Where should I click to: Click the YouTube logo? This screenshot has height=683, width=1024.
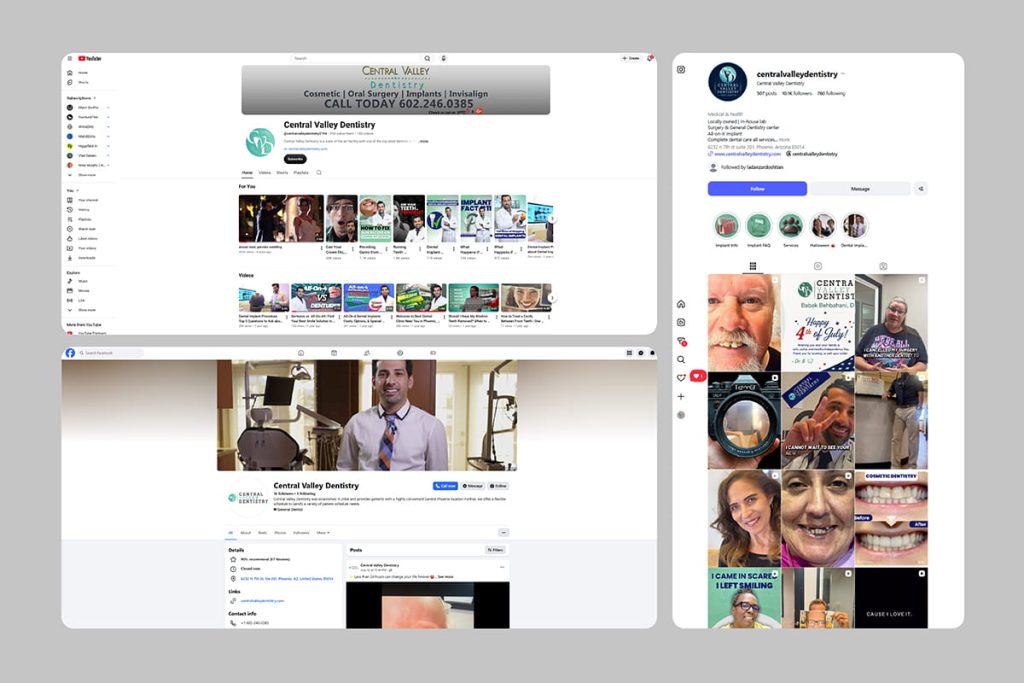tap(90, 59)
